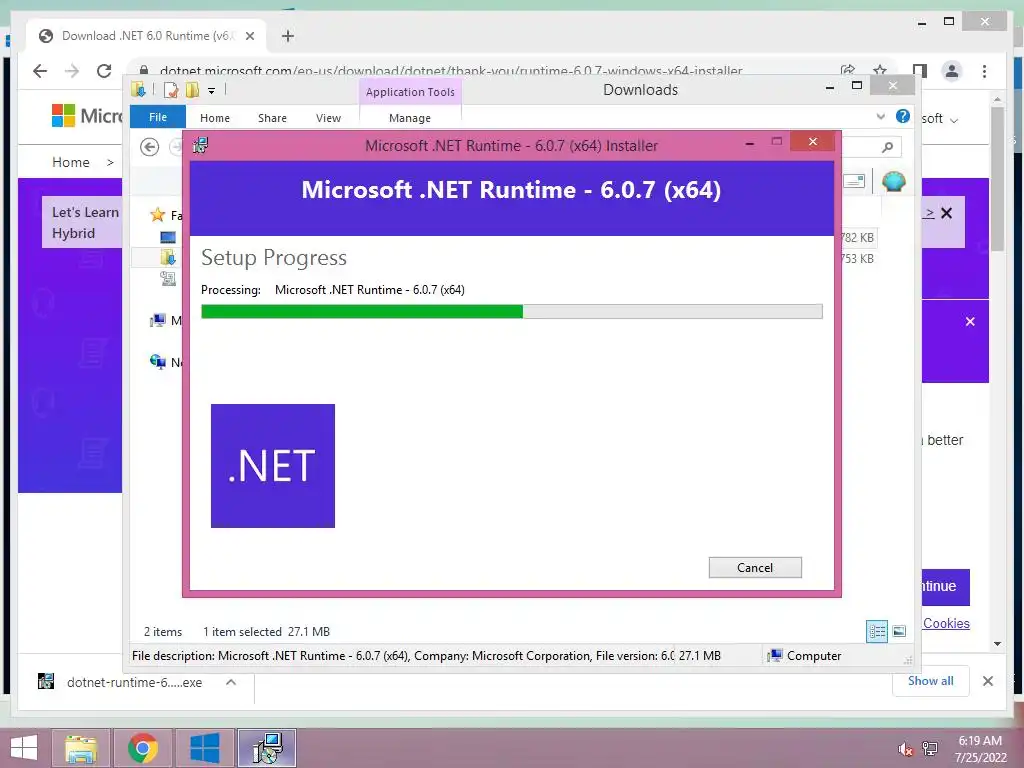Open the download item options chevron
Image resolution: width=1024 pixels, height=768 pixels.
click(231, 682)
